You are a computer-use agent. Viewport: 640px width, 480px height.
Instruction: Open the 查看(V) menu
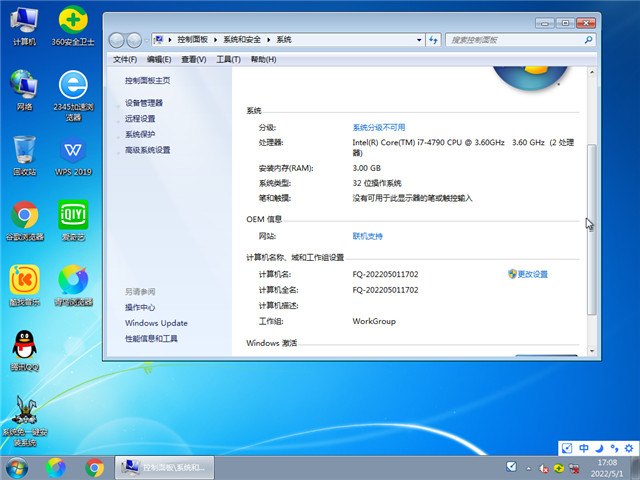[x=193, y=60]
